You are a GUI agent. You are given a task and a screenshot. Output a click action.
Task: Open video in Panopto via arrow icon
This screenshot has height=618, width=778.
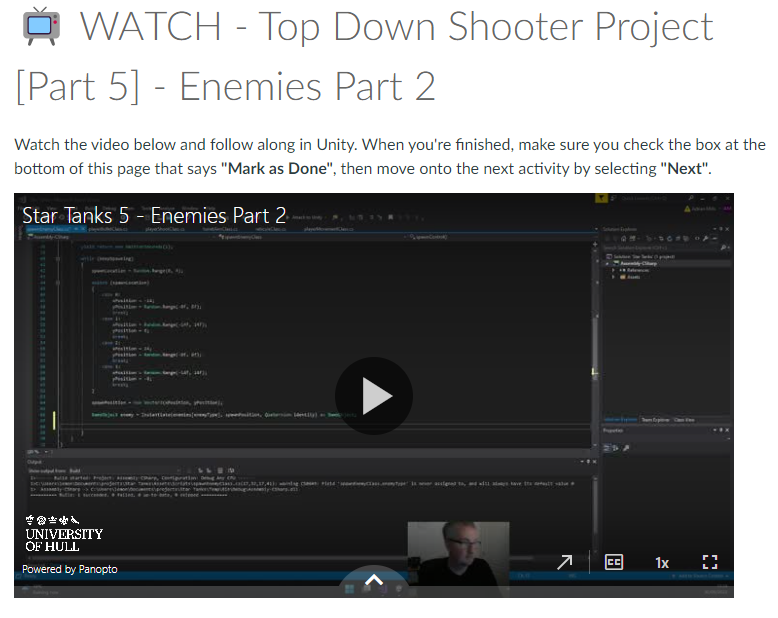point(565,563)
